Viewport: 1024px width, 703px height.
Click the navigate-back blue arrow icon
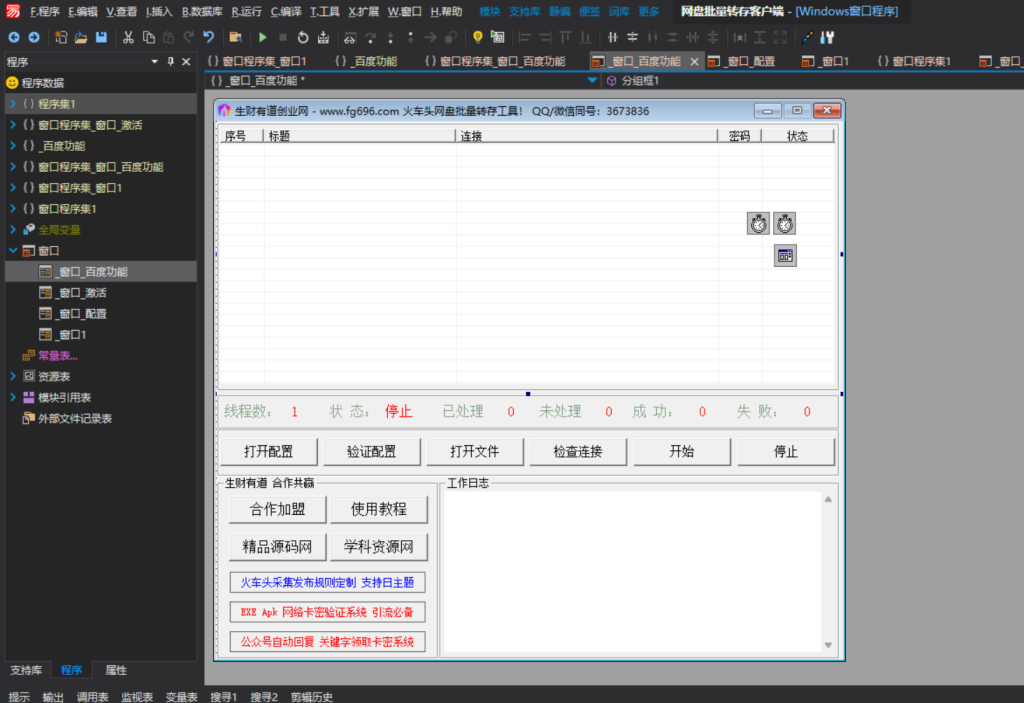(x=15, y=37)
